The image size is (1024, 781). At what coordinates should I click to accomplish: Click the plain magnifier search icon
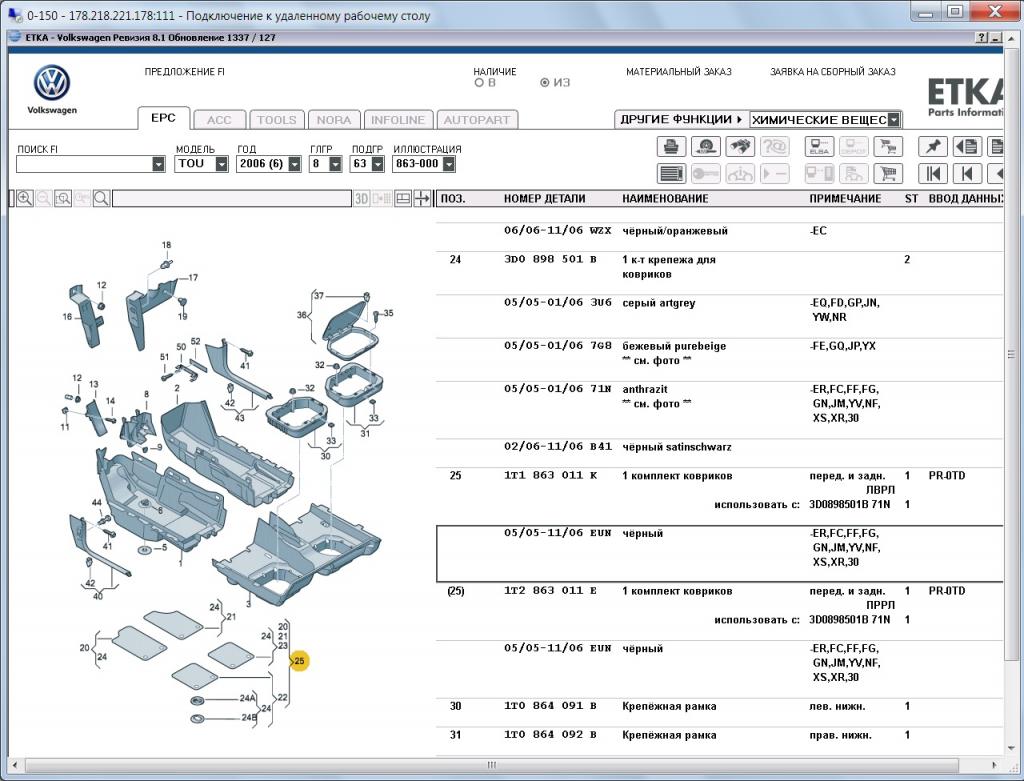click(x=101, y=199)
